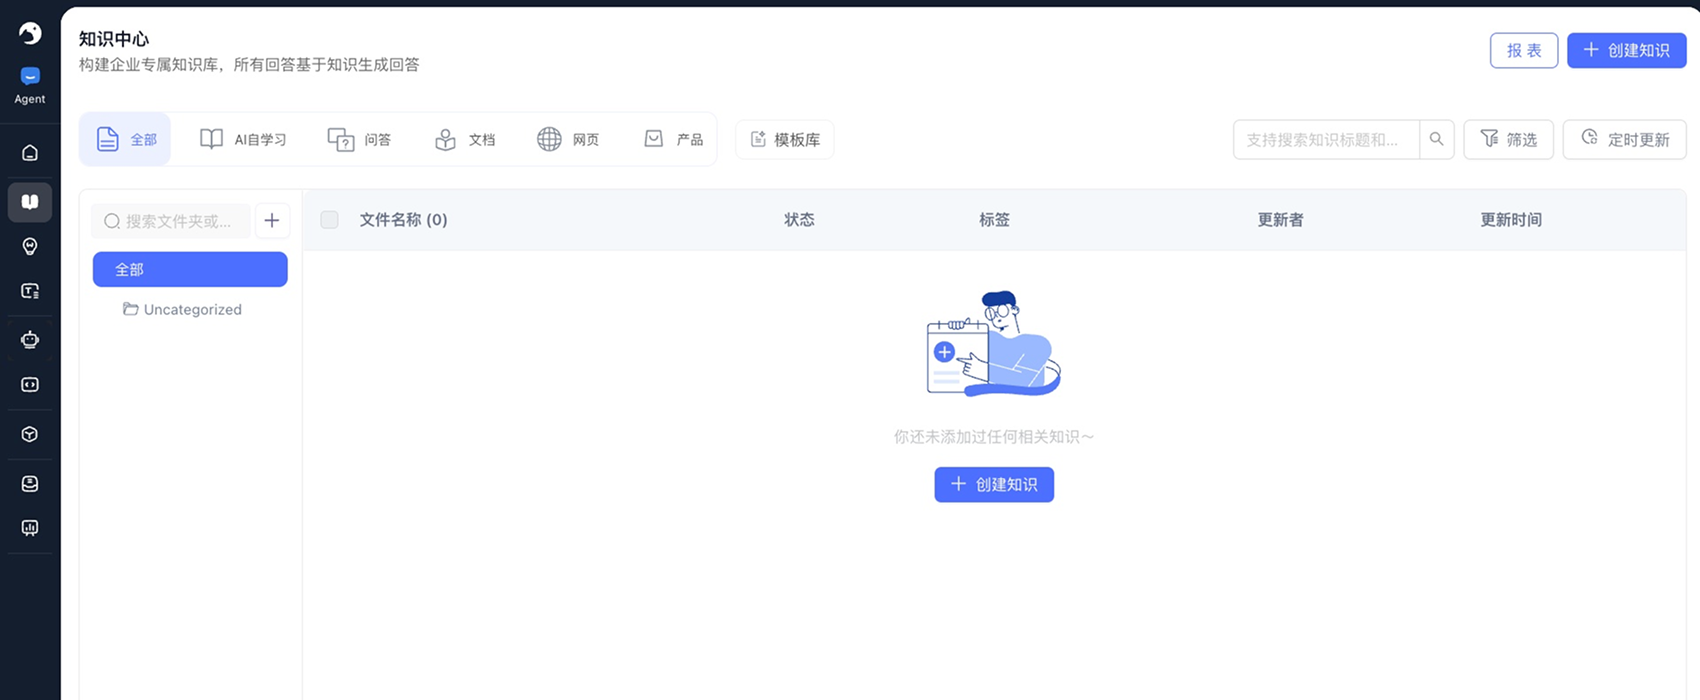This screenshot has width=1700, height=700.
Task: Click the 报表 button
Action: coord(1524,50)
